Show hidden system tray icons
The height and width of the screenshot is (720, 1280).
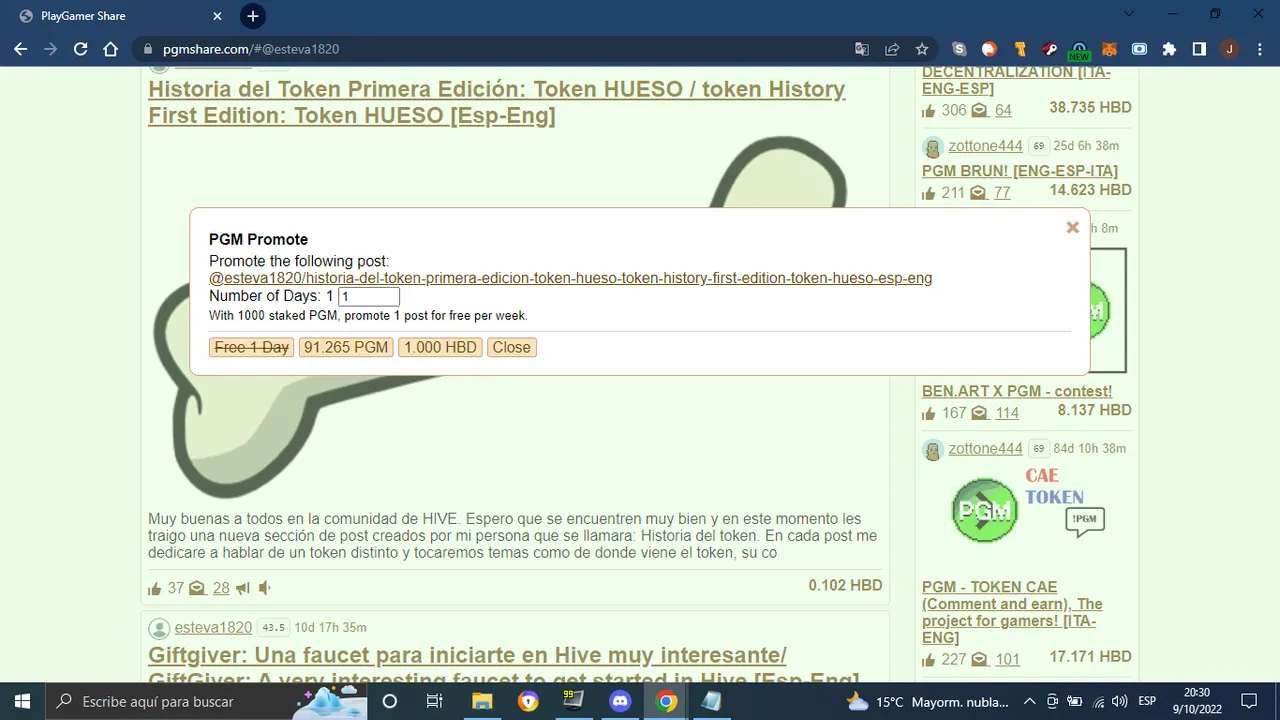click(1030, 701)
